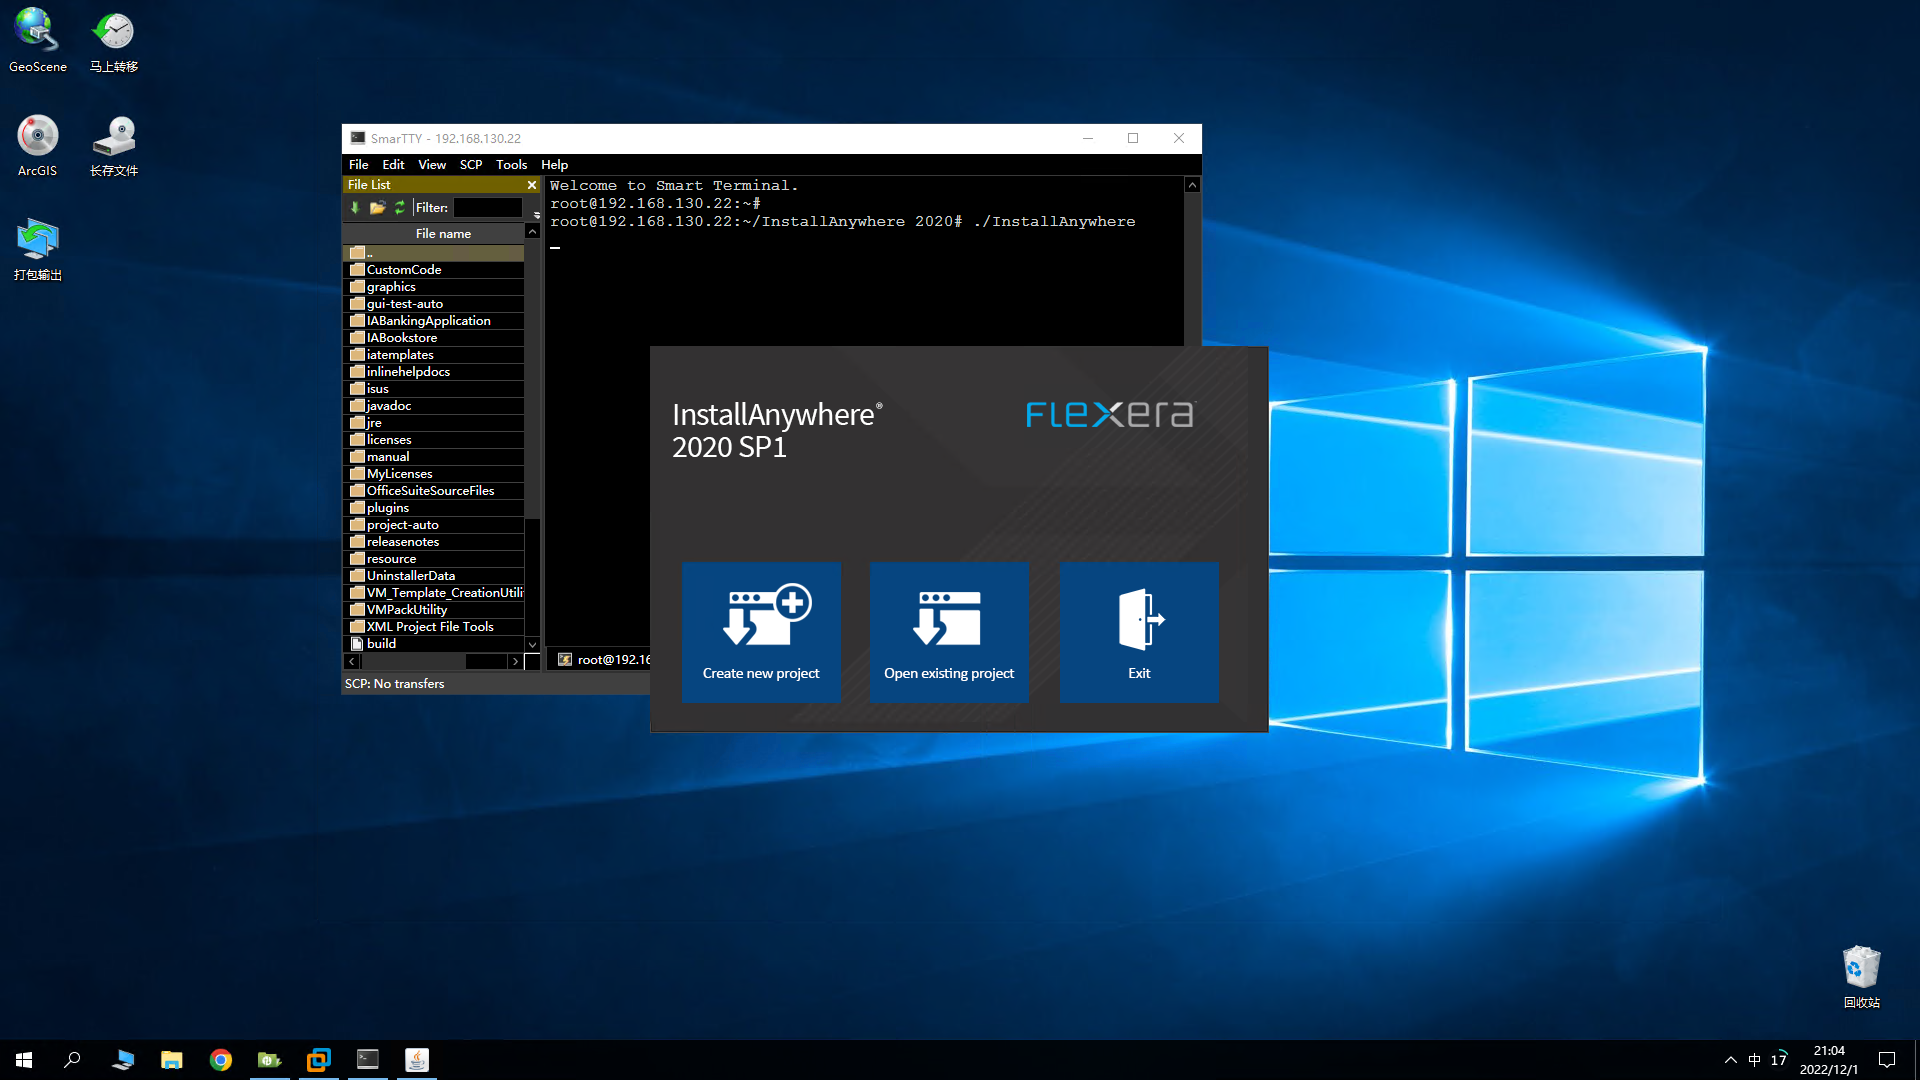Select the project-auto folder
The image size is (1920, 1080).
click(434, 525)
